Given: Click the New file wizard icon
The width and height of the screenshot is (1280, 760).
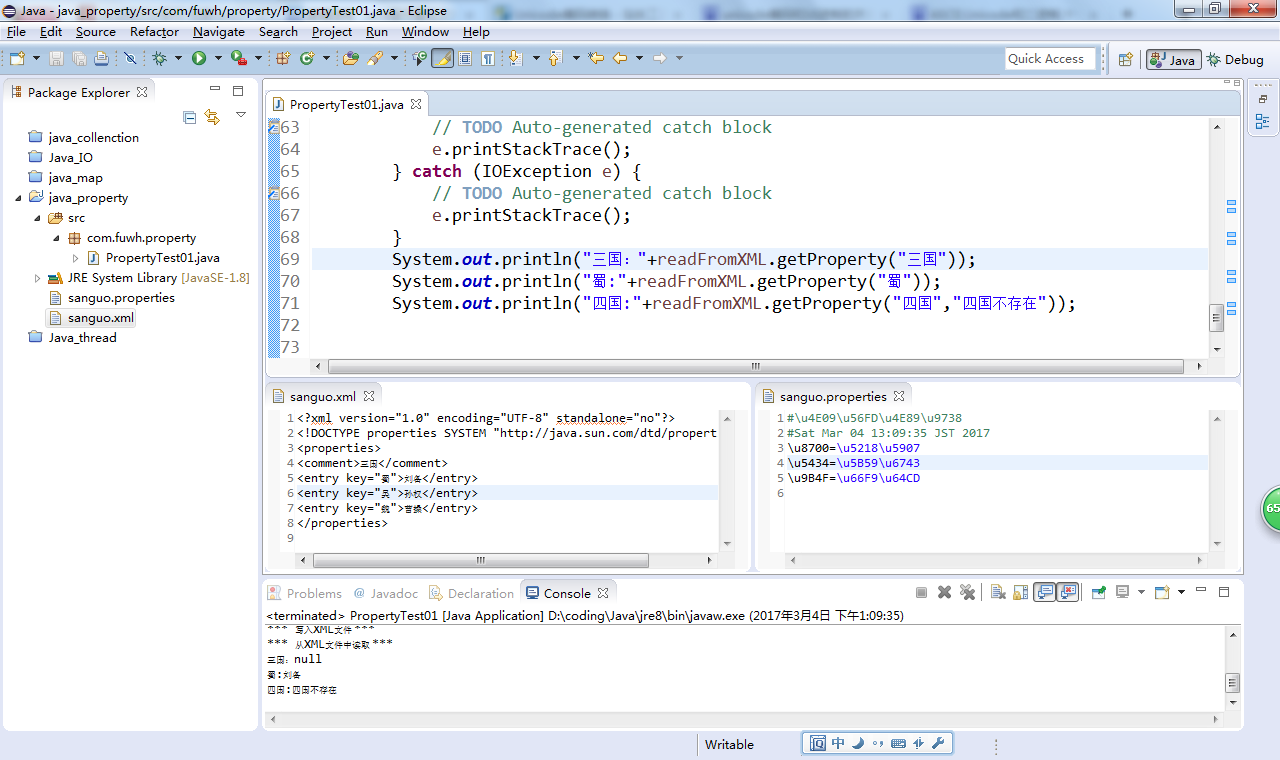Looking at the screenshot, I should pos(16,58).
